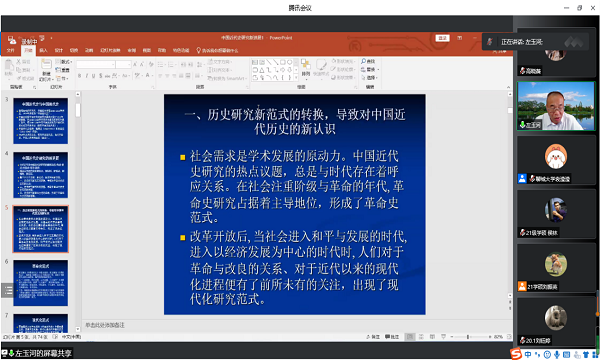Open the Insert ribbon tab
600x360 pixels.
click(43, 50)
